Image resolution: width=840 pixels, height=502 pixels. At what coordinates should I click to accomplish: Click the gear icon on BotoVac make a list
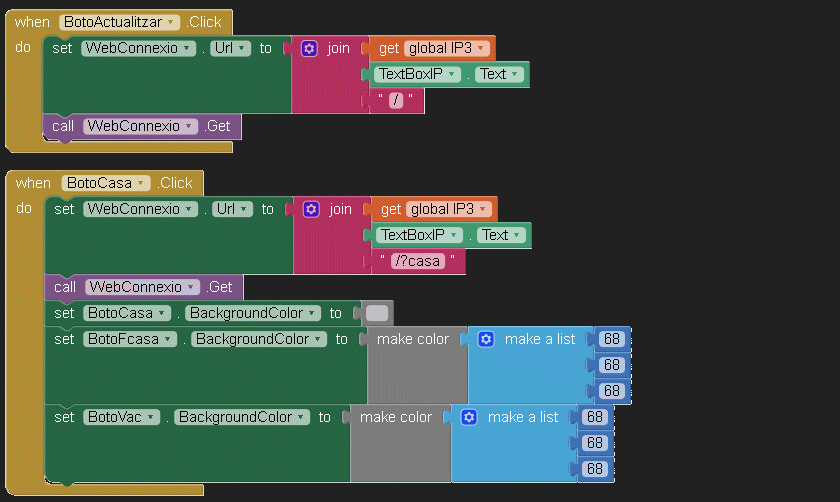tap(469, 417)
